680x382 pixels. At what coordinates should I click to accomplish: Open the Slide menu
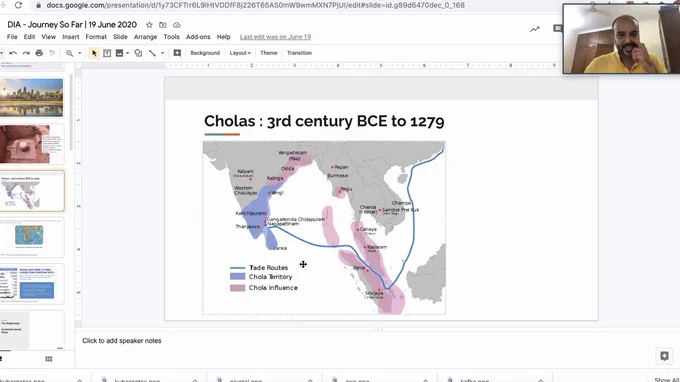tap(120, 37)
